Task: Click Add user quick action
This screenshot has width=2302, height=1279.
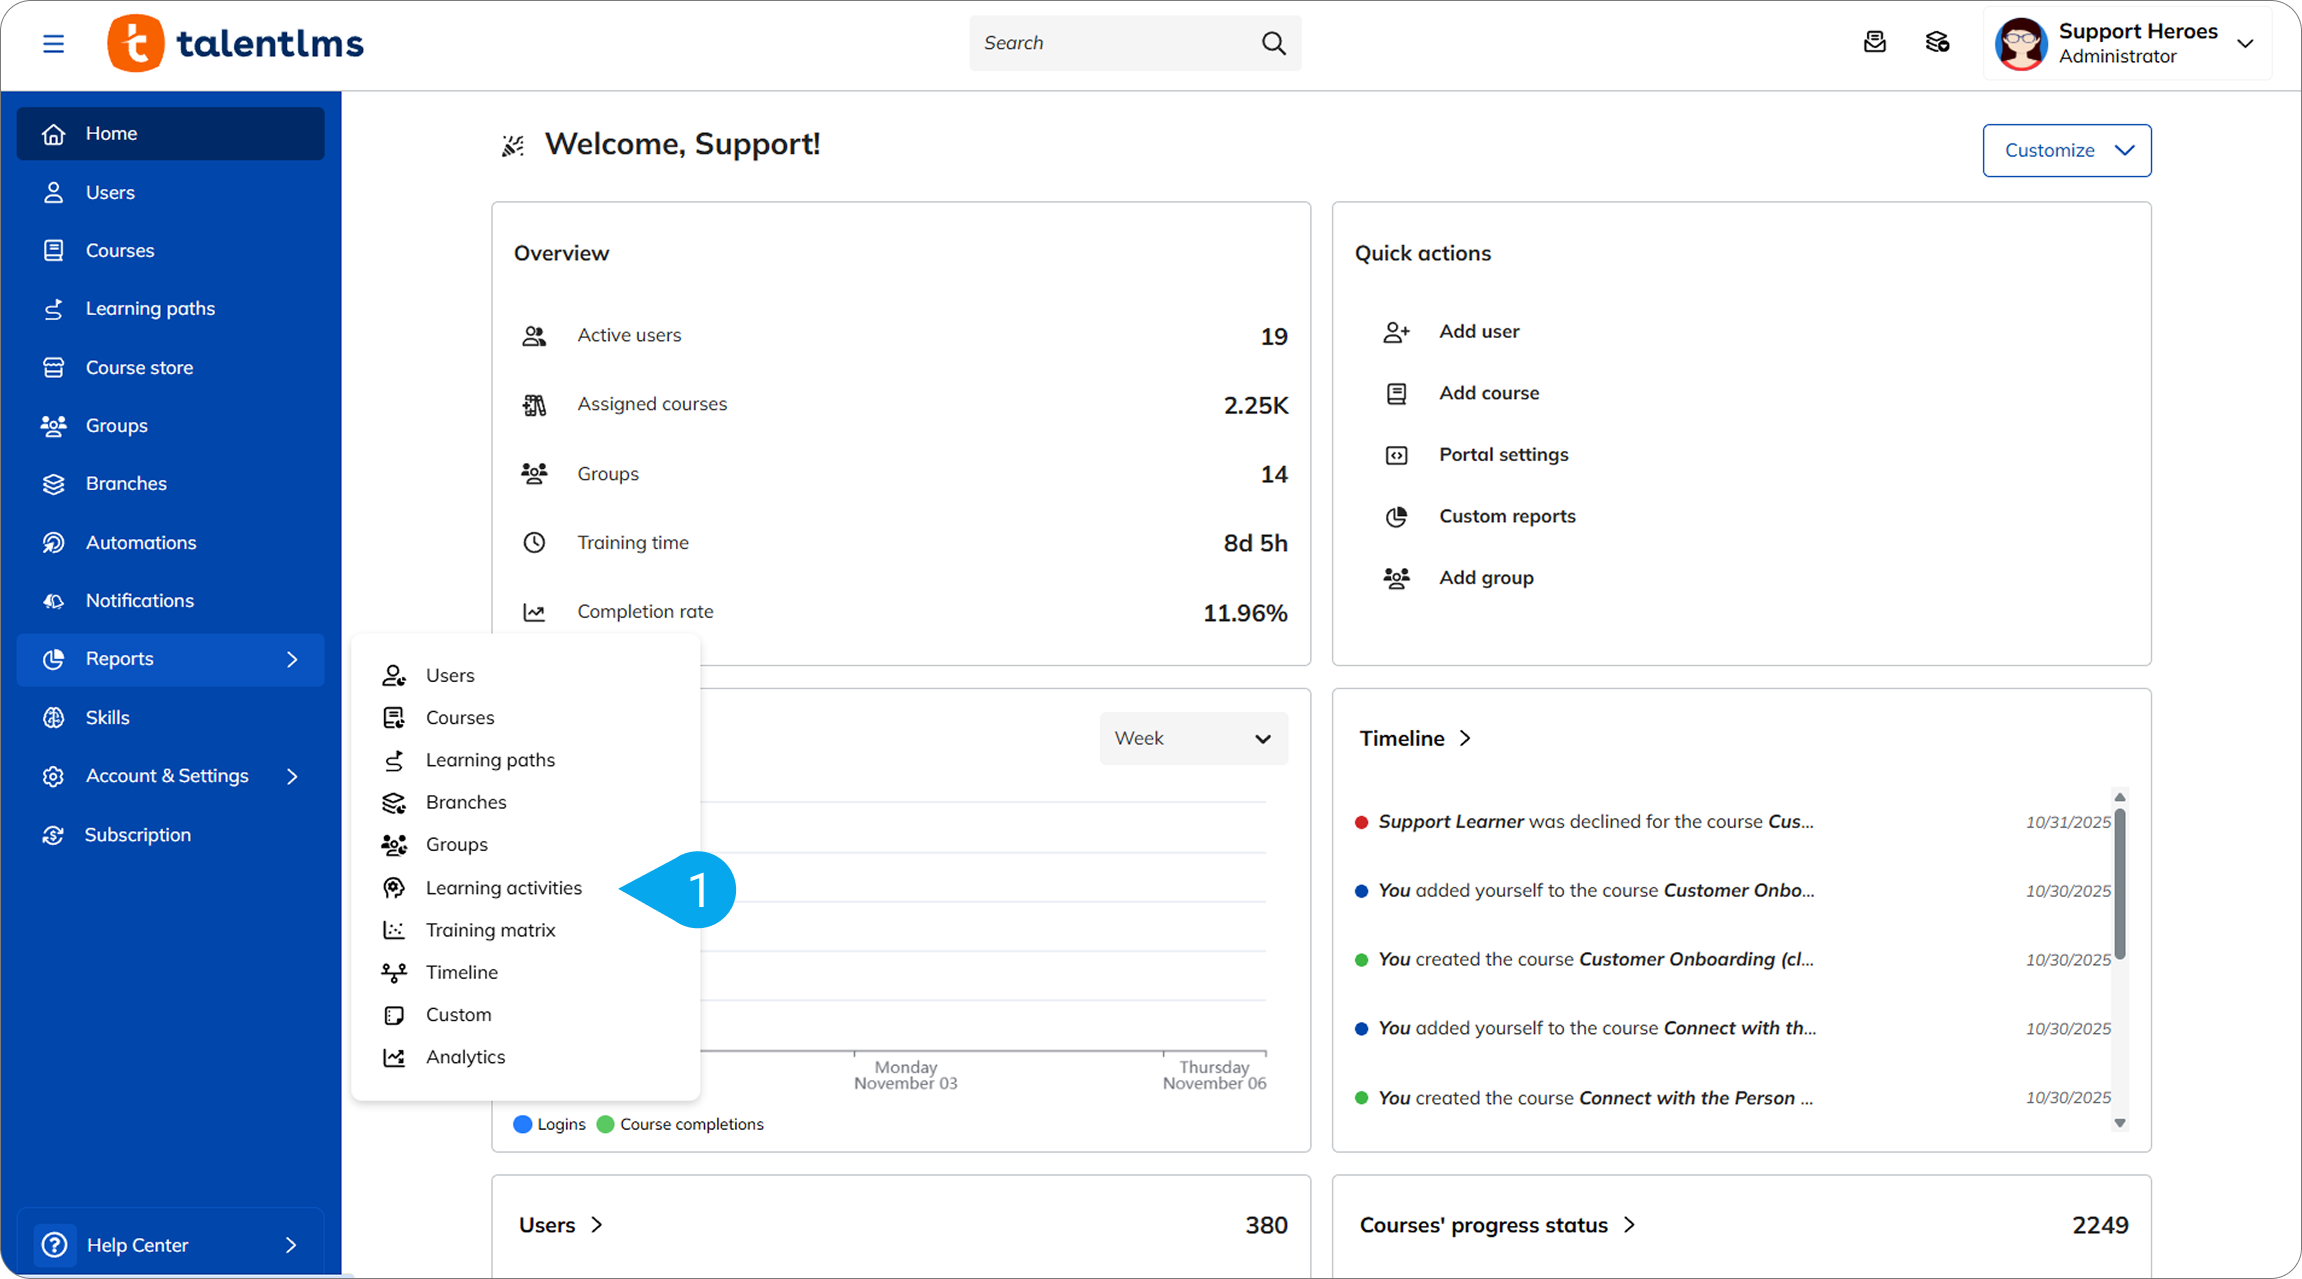Action: 1478,331
